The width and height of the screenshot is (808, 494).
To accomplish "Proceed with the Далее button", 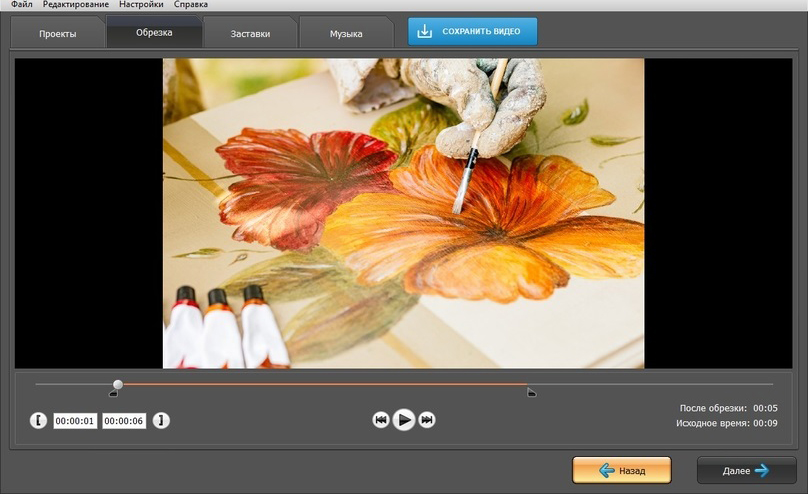I will coord(746,470).
